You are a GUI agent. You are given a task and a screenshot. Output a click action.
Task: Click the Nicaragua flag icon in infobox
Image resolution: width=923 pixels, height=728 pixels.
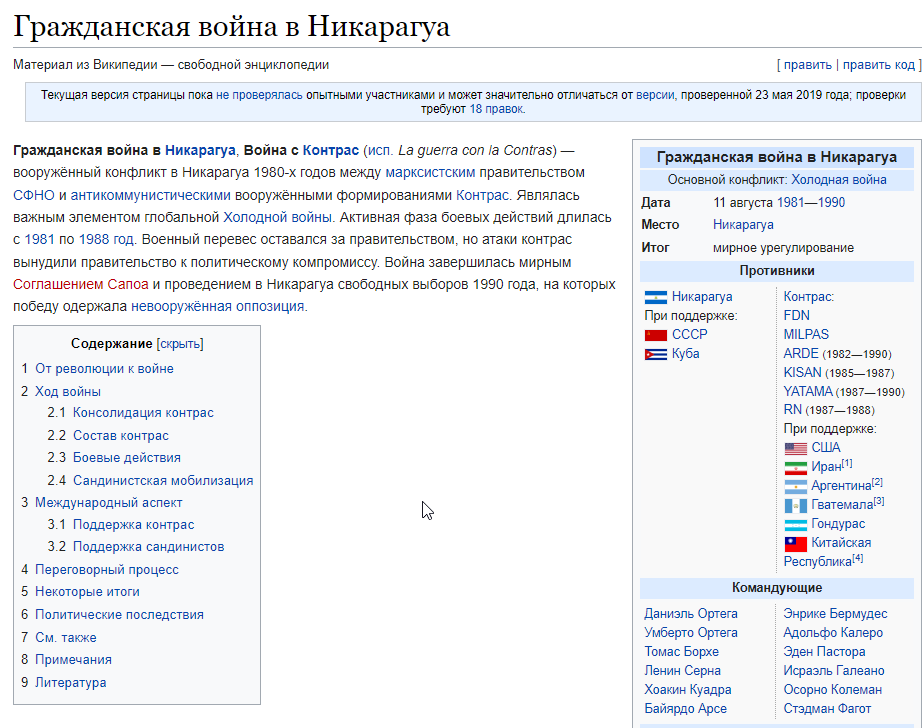656,297
